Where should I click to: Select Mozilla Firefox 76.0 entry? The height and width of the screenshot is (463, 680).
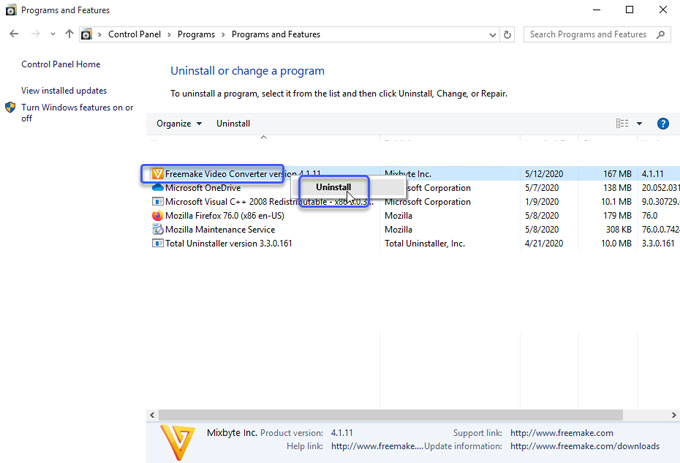(225, 215)
